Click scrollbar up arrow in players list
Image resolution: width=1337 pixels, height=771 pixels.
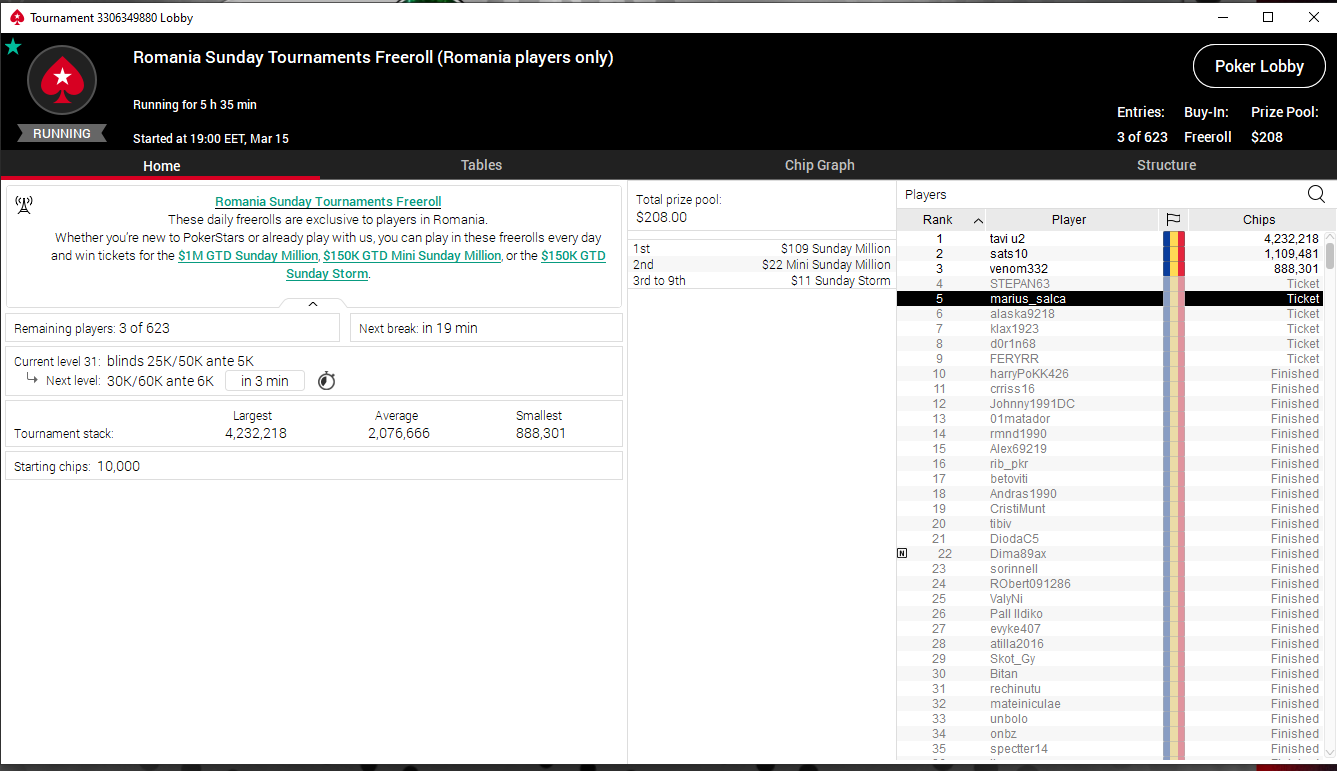[x=1329, y=237]
